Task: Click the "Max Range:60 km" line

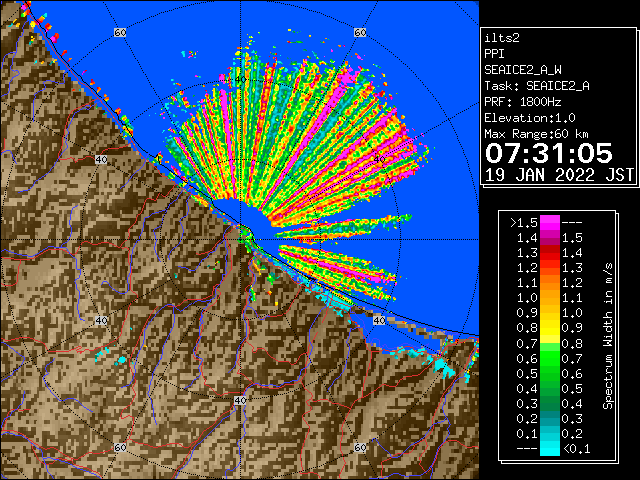Action: click(536, 134)
